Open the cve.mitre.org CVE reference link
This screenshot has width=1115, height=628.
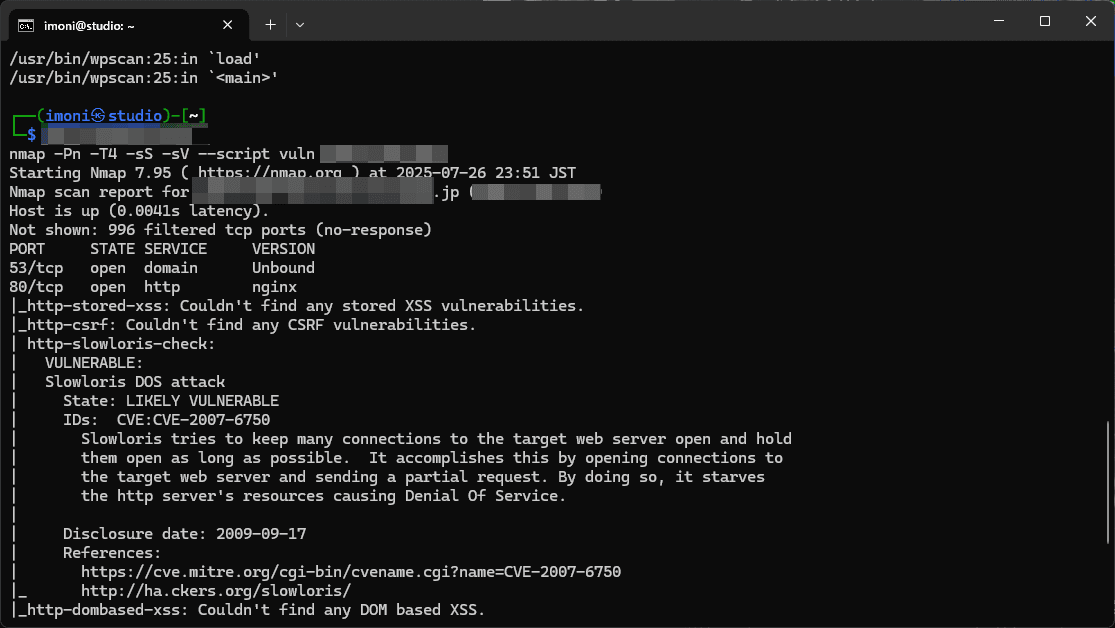tap(350, 572)
